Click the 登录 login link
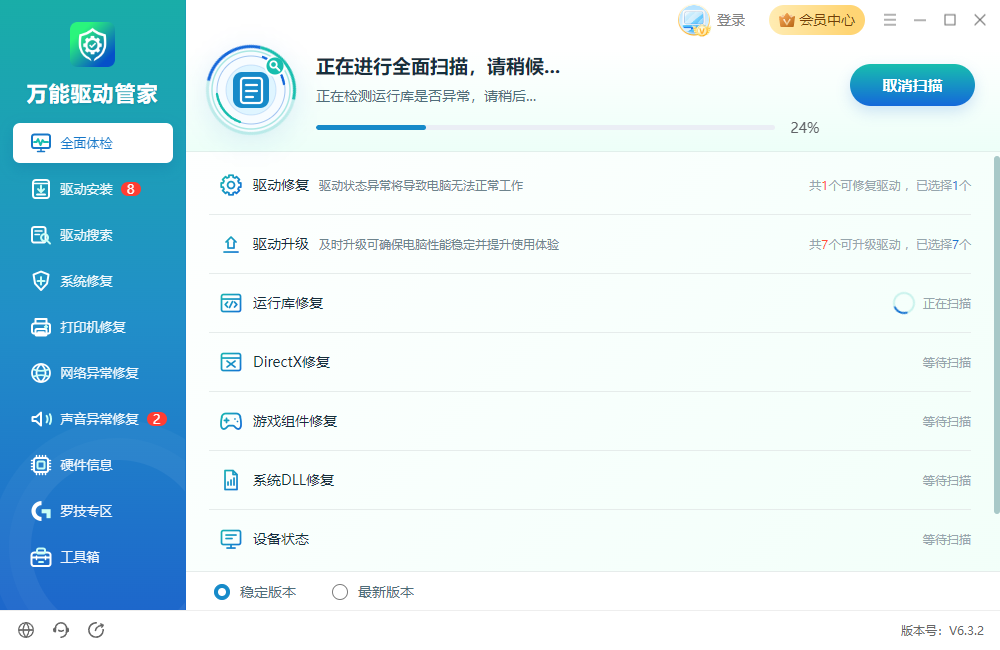The image size is (1000, 650). click(x=731, y=20)
